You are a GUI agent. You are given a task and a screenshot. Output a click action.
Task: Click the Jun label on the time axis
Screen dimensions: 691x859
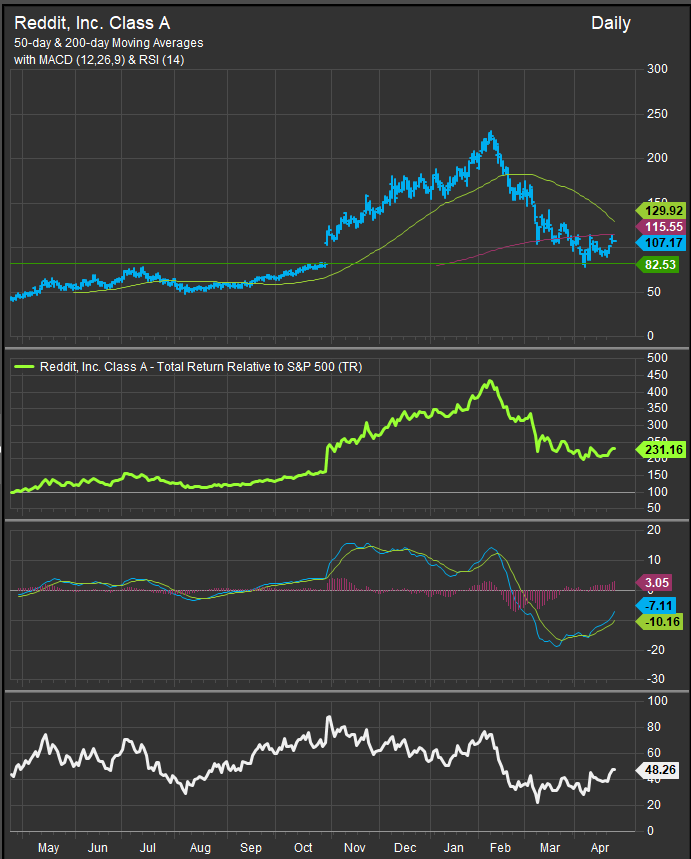98,847
